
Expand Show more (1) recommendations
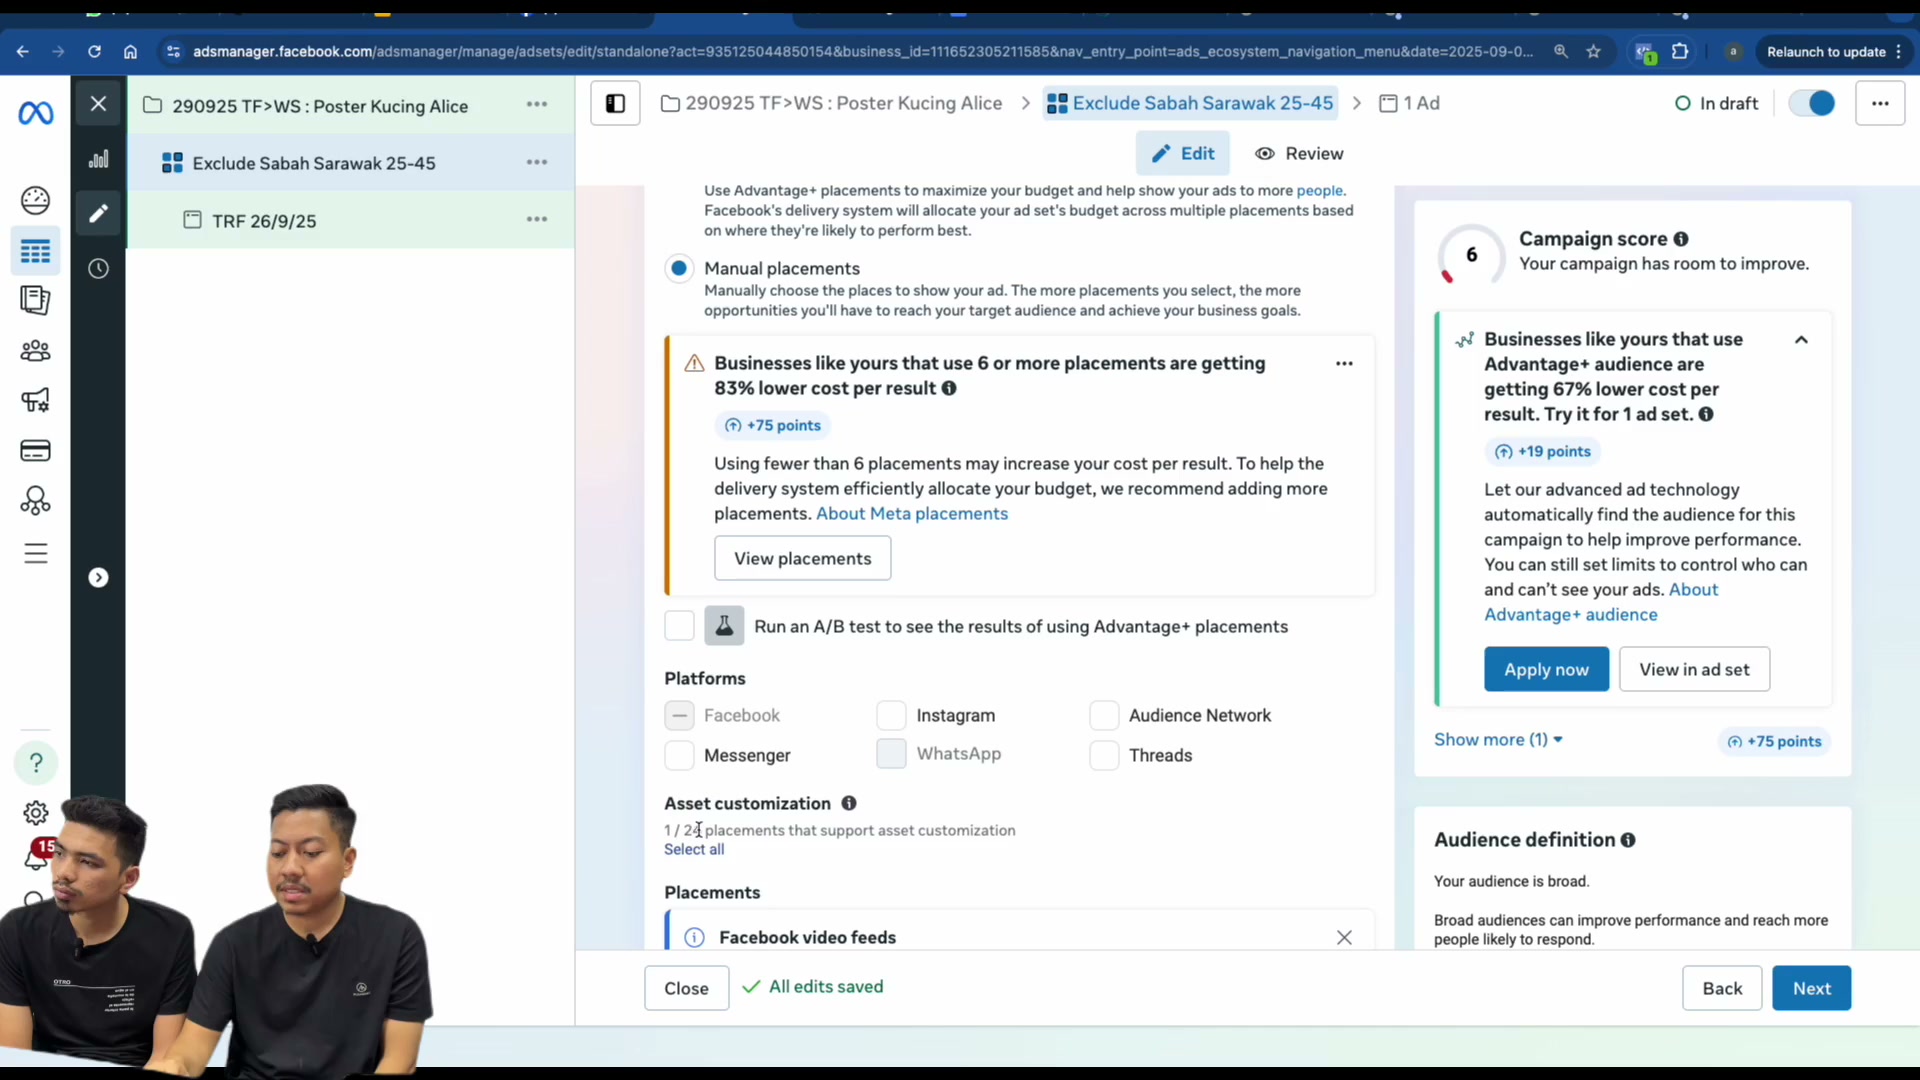1498,740
